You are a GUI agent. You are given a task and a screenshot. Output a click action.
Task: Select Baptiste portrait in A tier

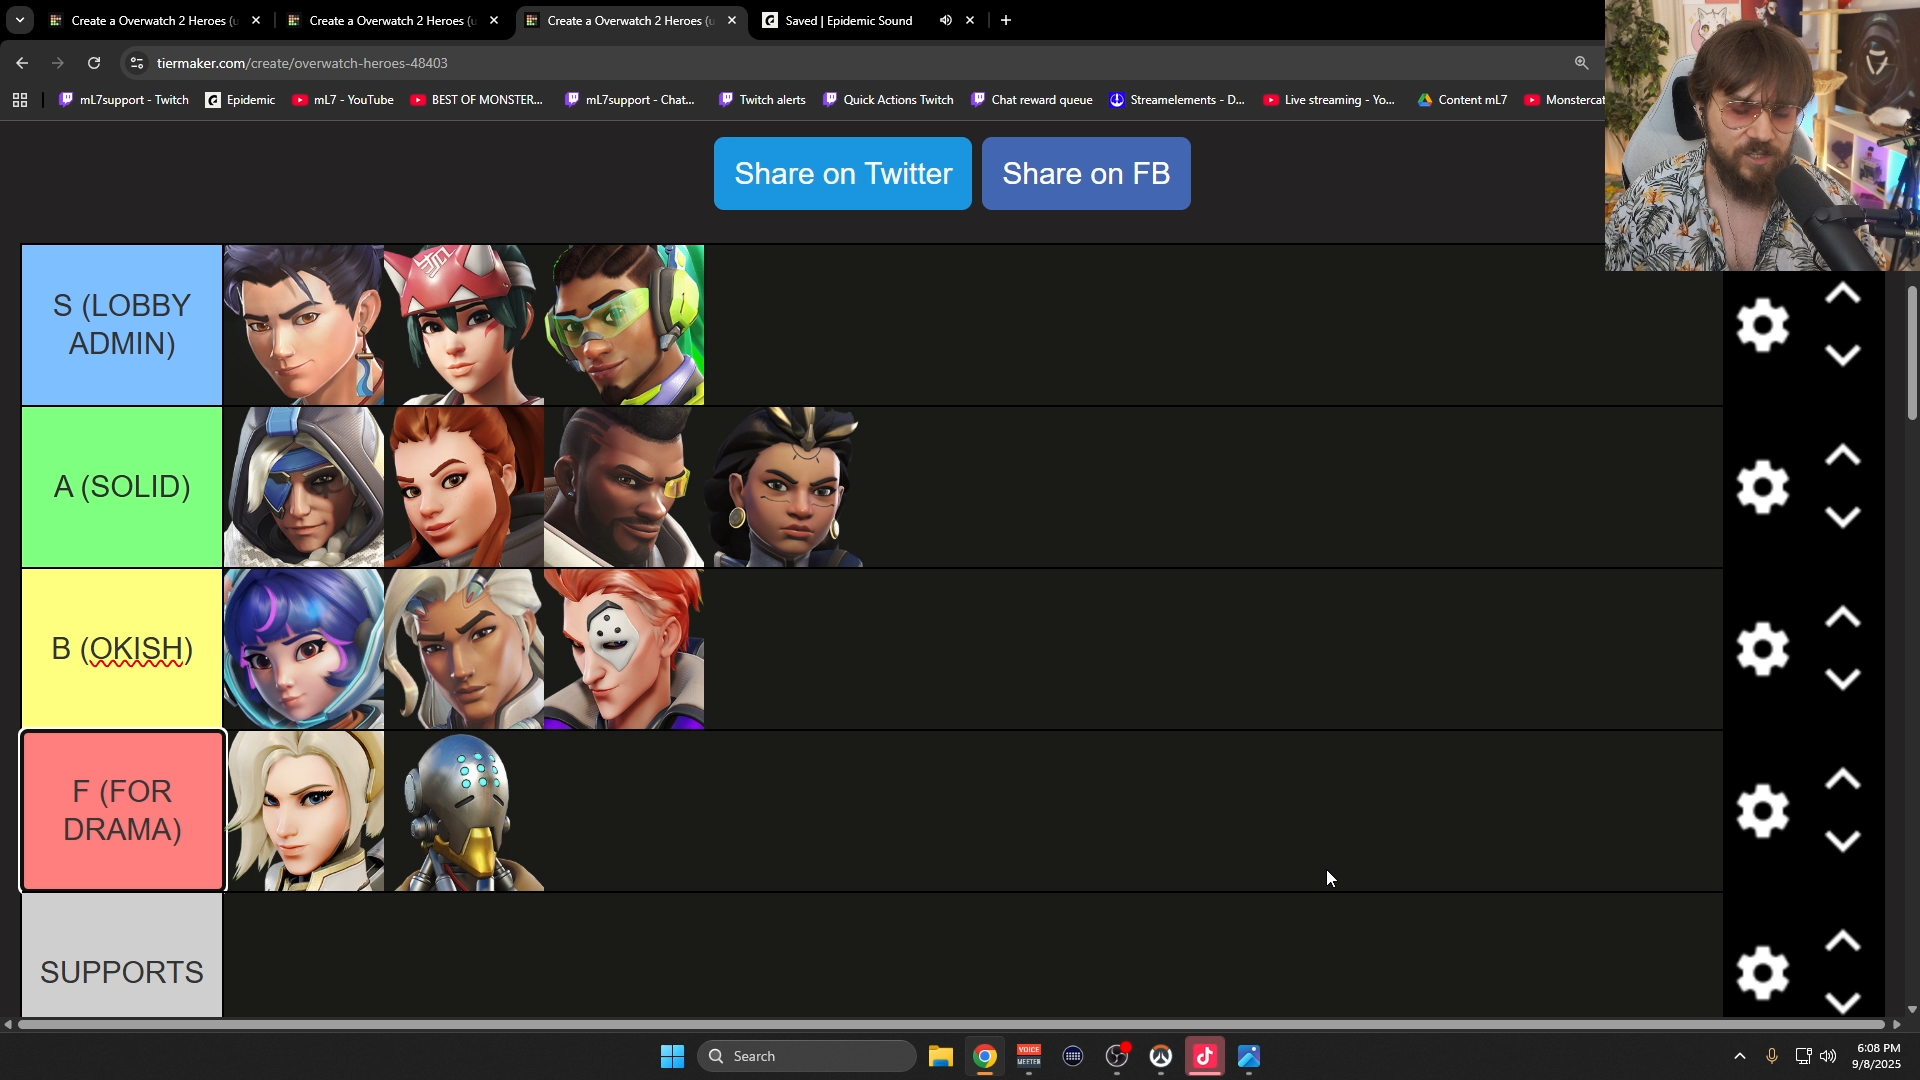[624, 487]
